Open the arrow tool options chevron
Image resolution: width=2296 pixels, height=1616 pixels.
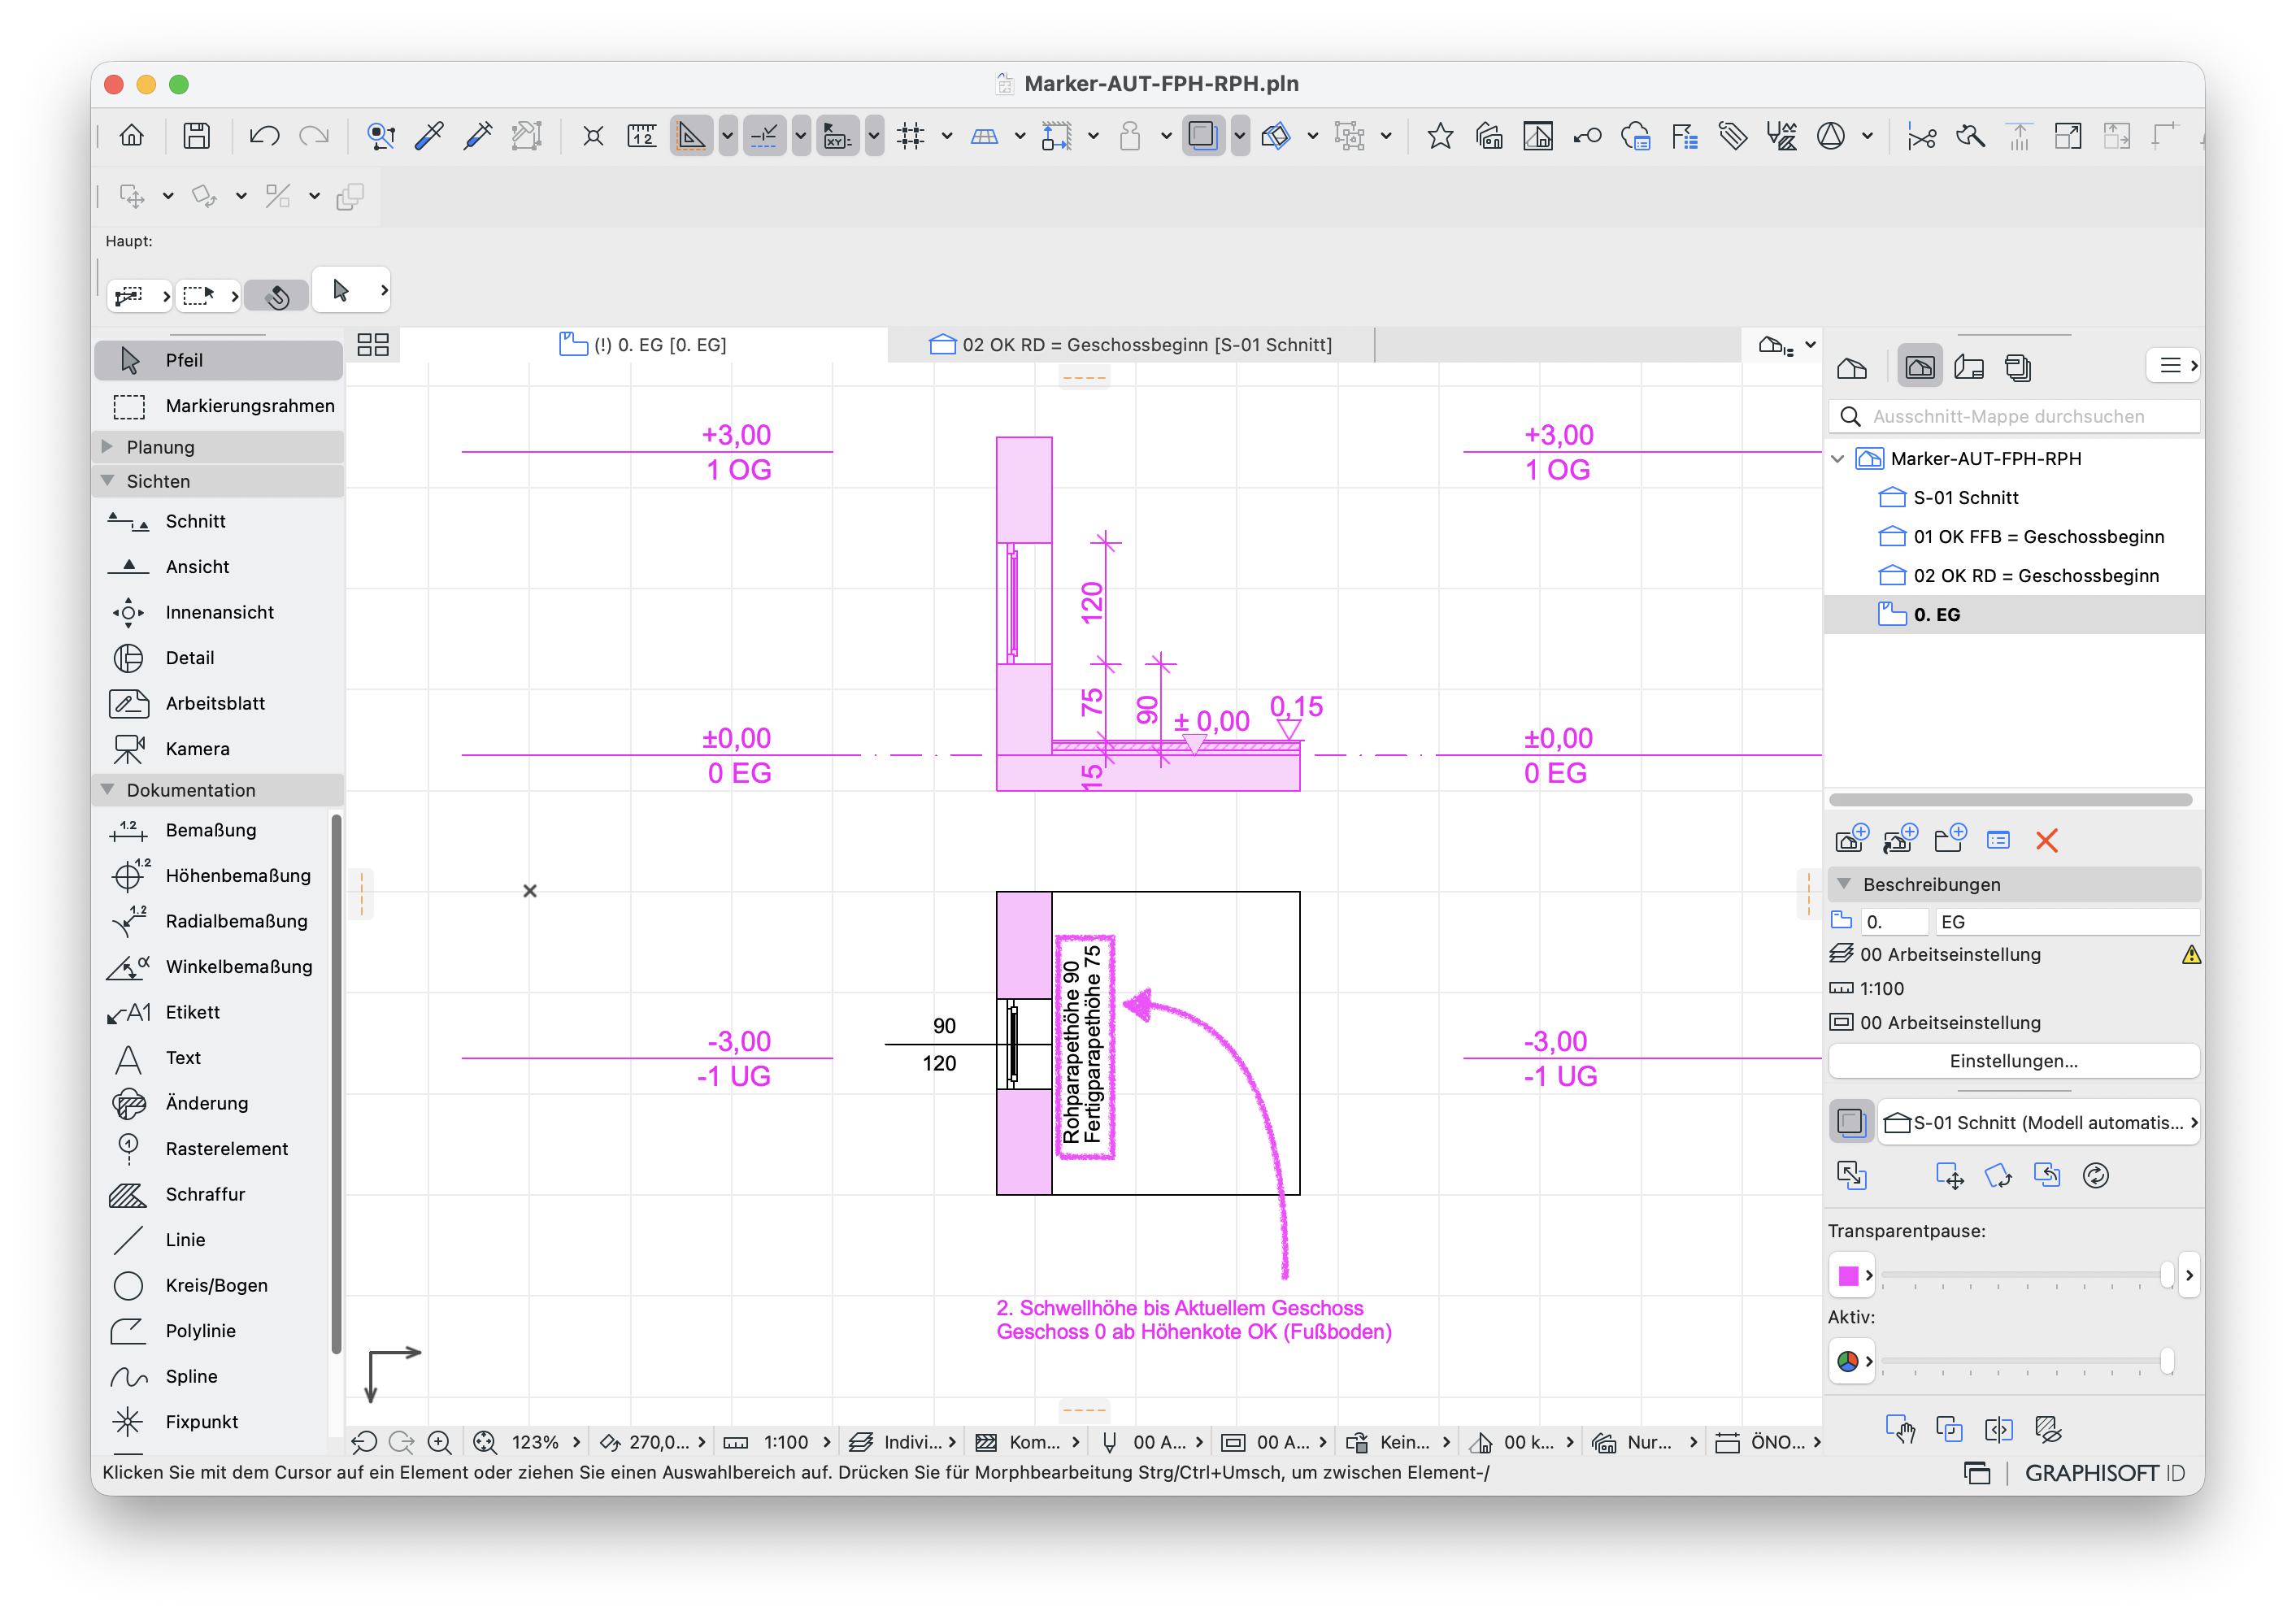[384, 291]
